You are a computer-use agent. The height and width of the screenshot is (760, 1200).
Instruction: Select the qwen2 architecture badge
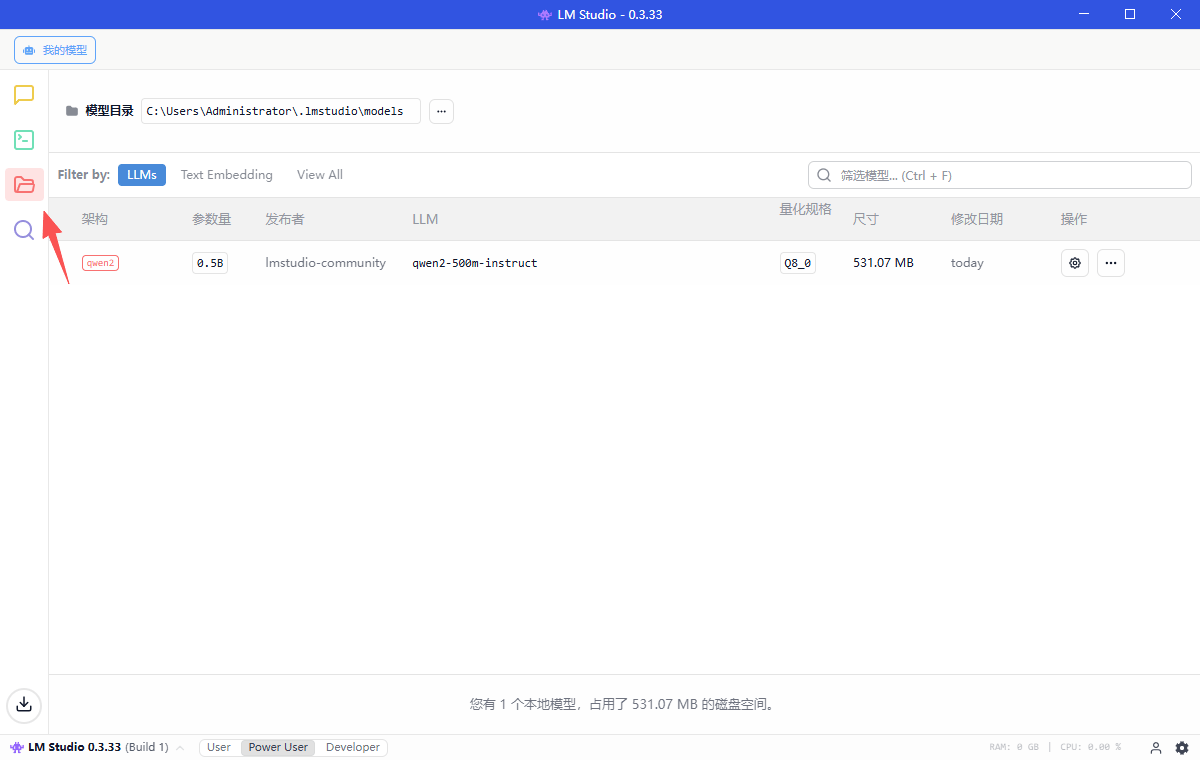100,263
